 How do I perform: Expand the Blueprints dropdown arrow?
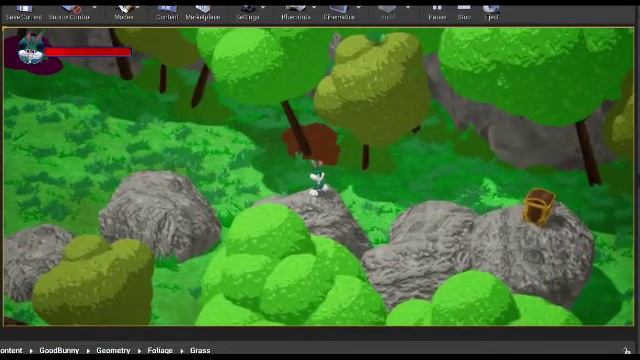(314, 7)
